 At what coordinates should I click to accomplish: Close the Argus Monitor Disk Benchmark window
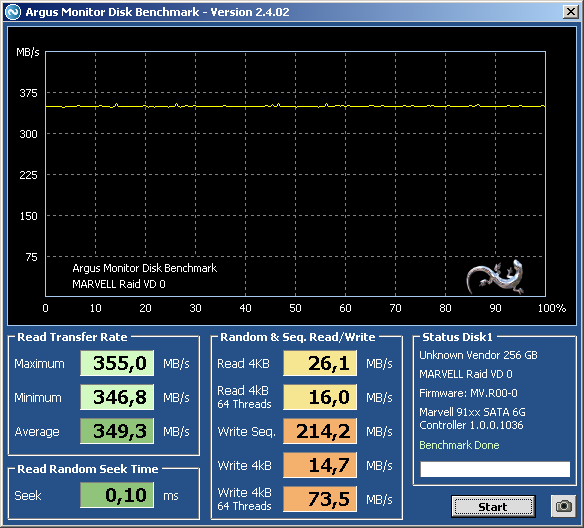571,12
